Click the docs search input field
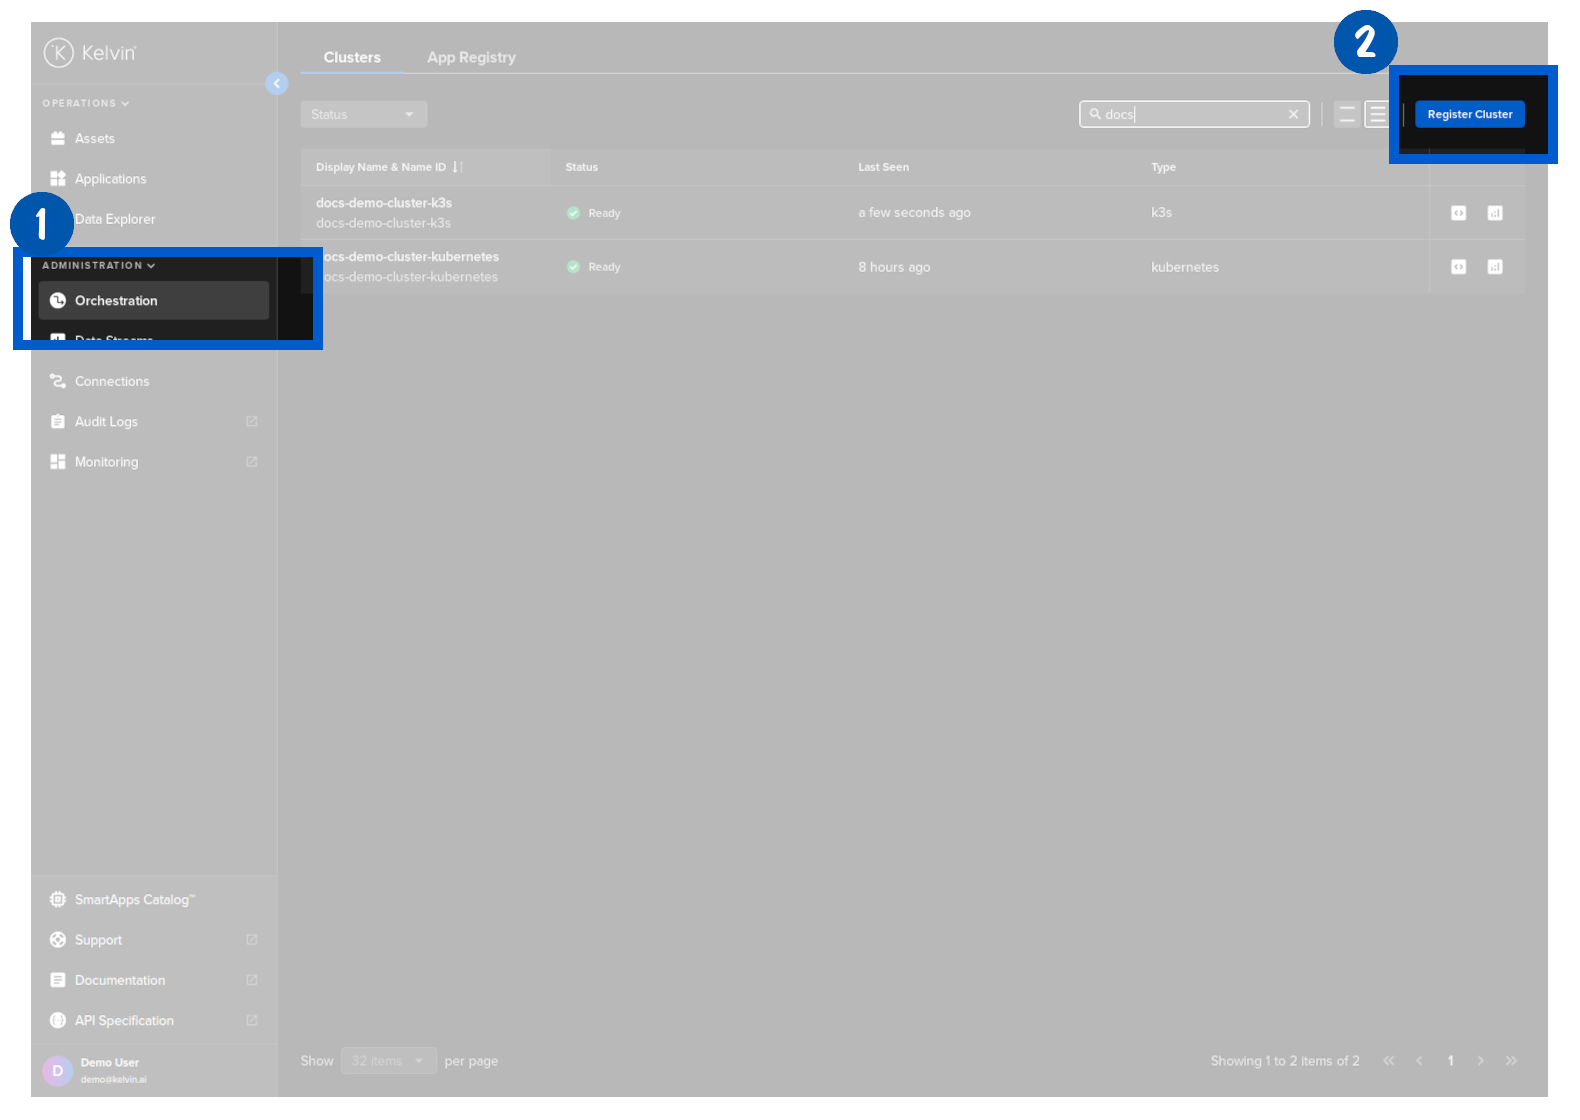 (x=1190, y=115)
